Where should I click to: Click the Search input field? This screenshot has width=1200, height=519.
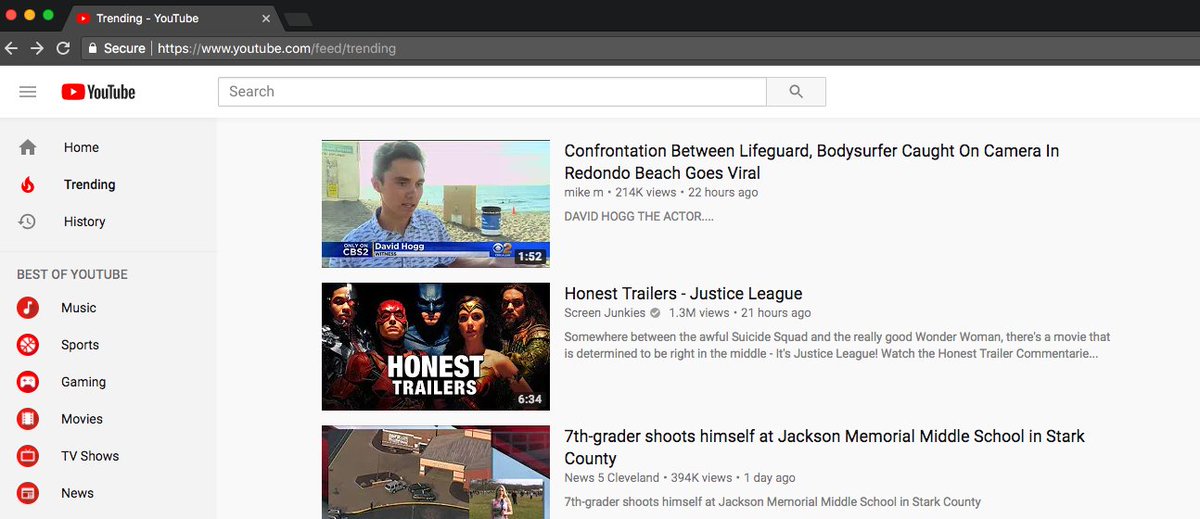(492, 92)
